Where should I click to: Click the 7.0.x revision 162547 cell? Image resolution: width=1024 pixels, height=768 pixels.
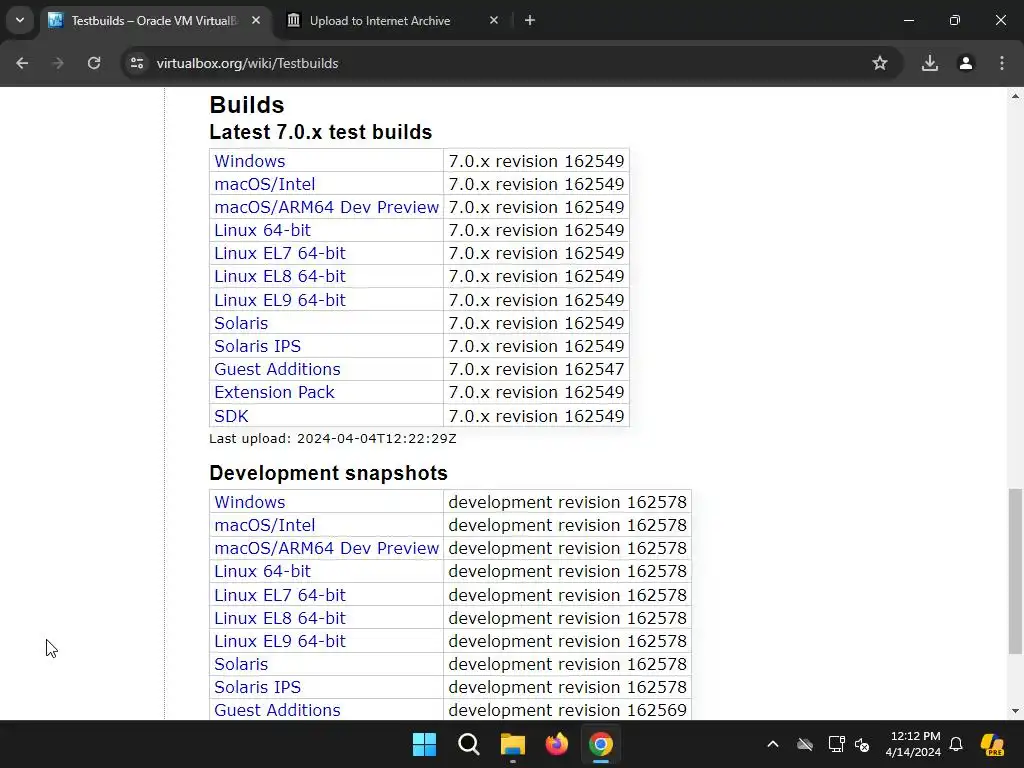[536, 369]
